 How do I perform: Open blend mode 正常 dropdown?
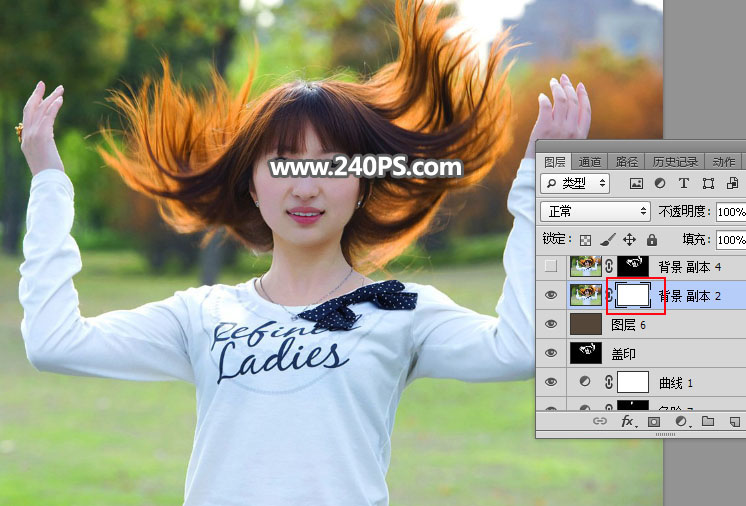595,212
